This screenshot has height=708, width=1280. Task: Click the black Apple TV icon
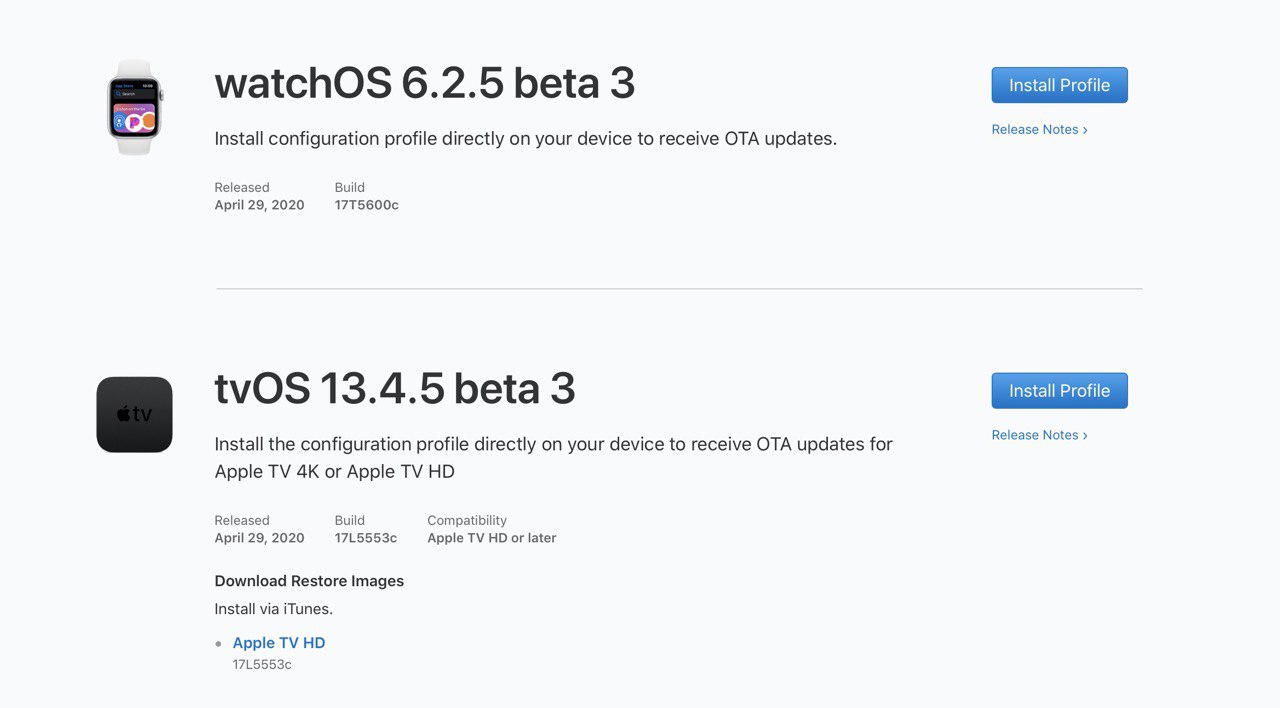pyautogui.click(x=135, y=414)
